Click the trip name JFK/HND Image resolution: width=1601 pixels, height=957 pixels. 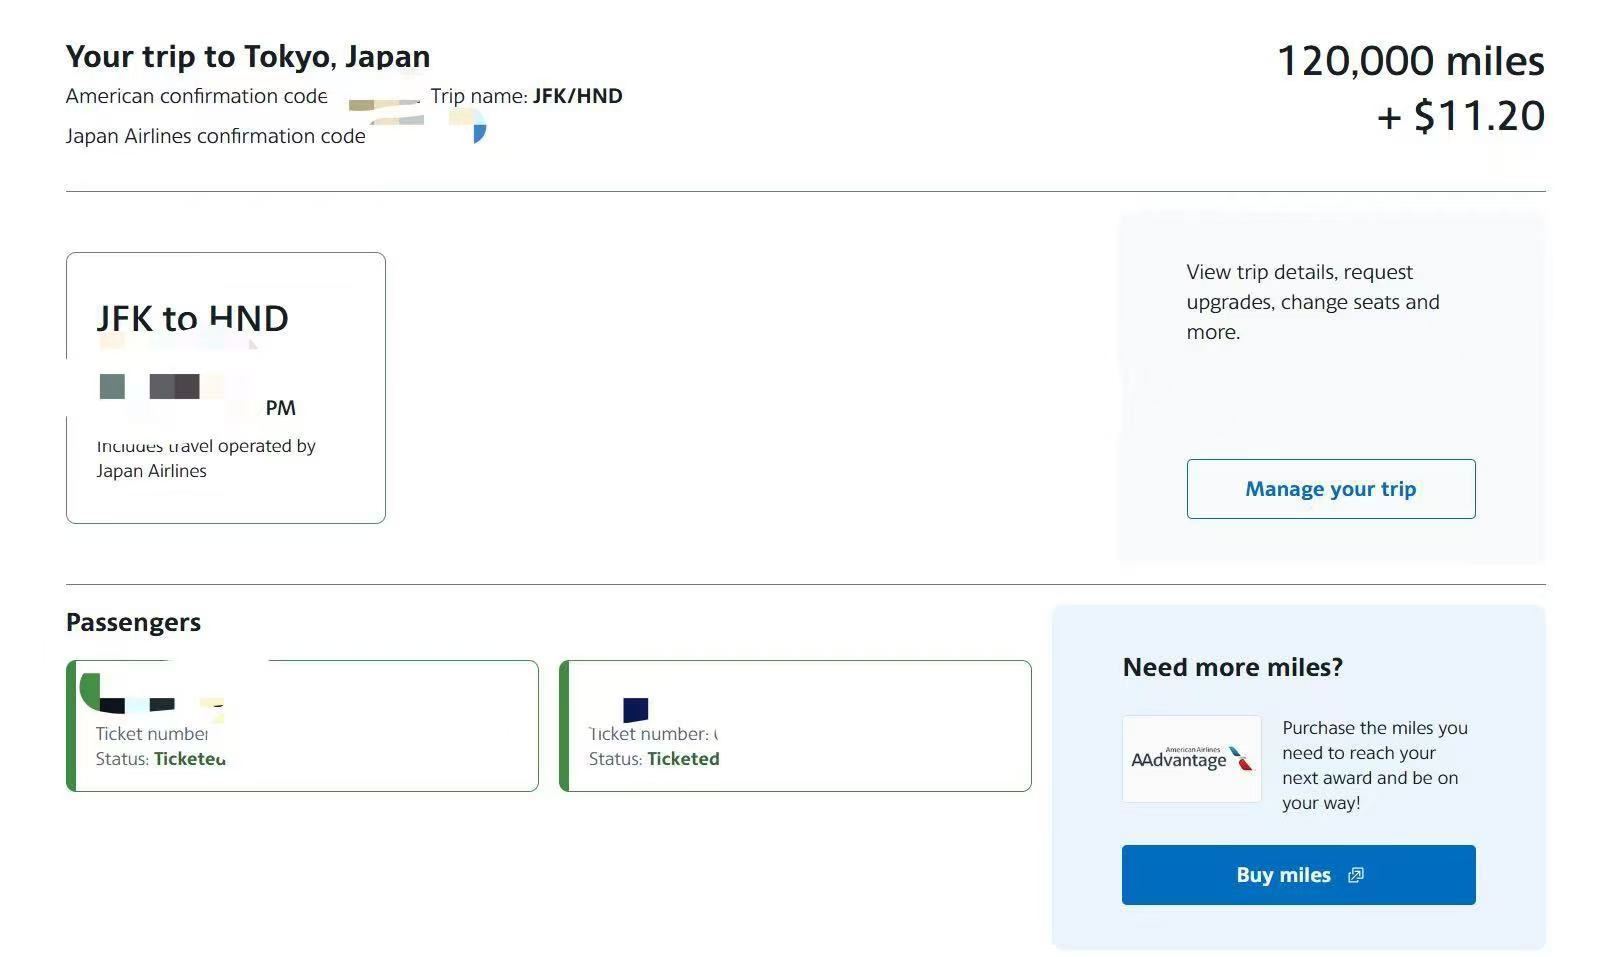coord(577,96)
